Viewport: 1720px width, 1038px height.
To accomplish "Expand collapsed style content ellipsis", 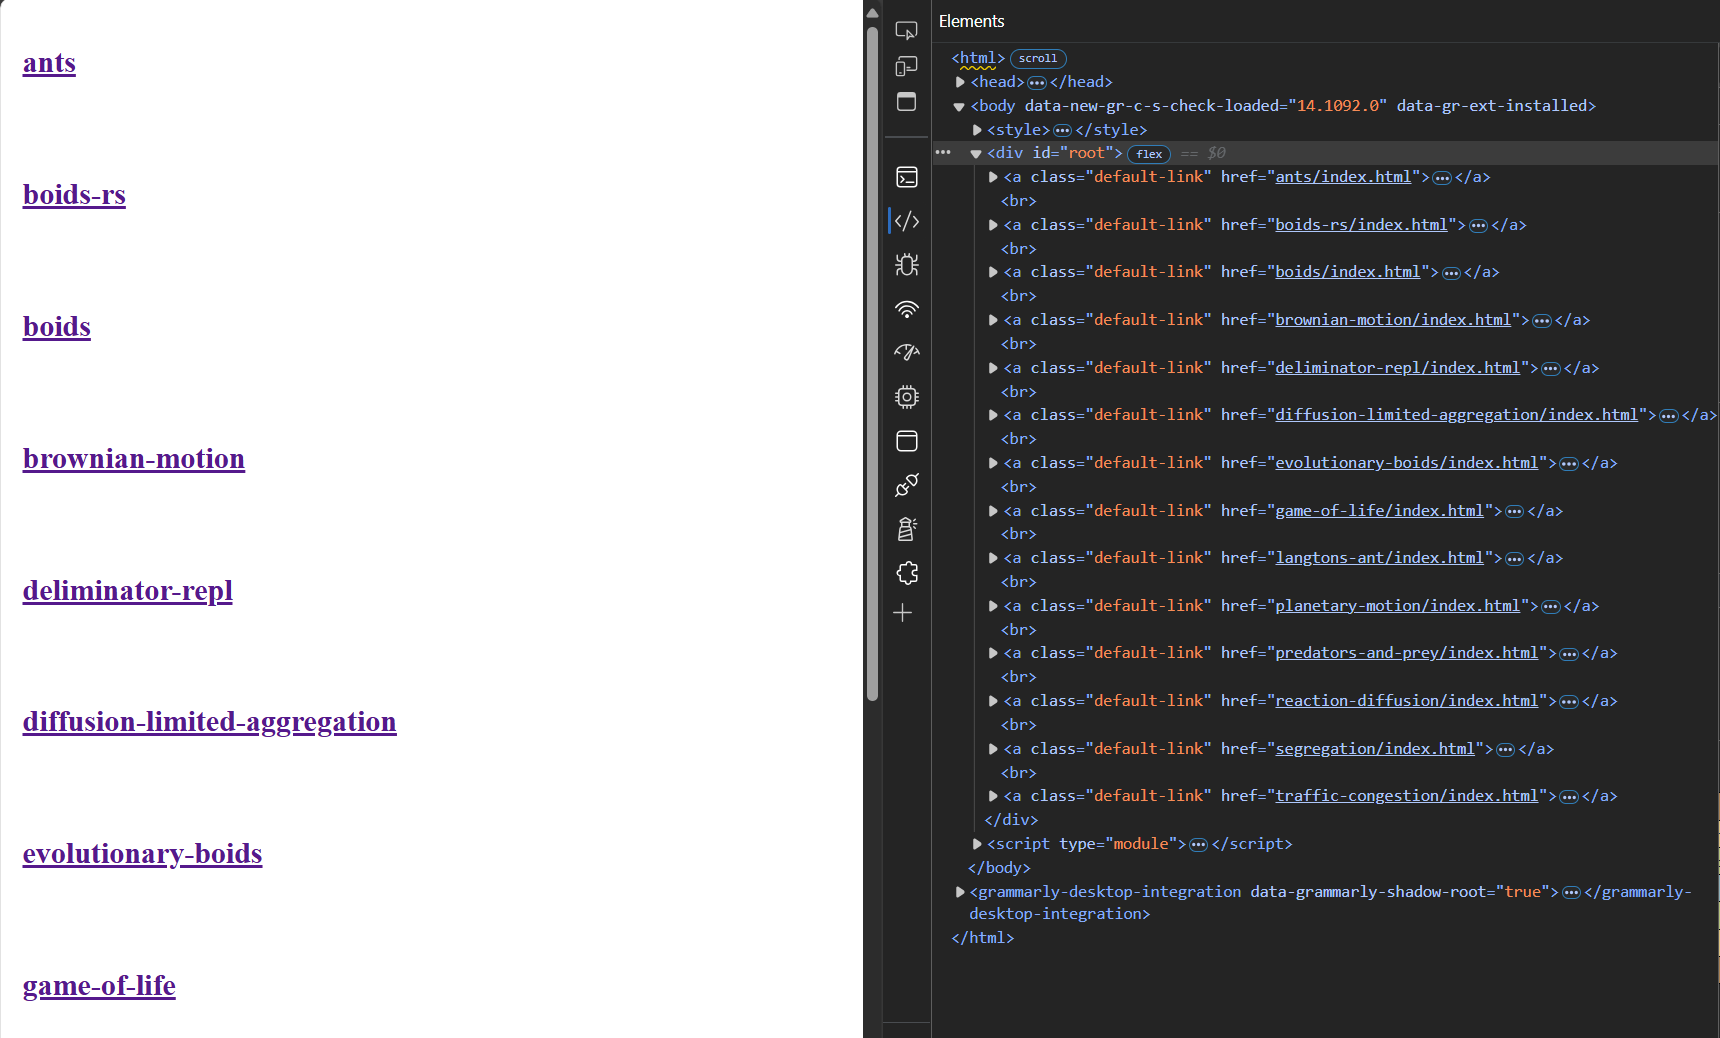I will (x=1062, y=130).
